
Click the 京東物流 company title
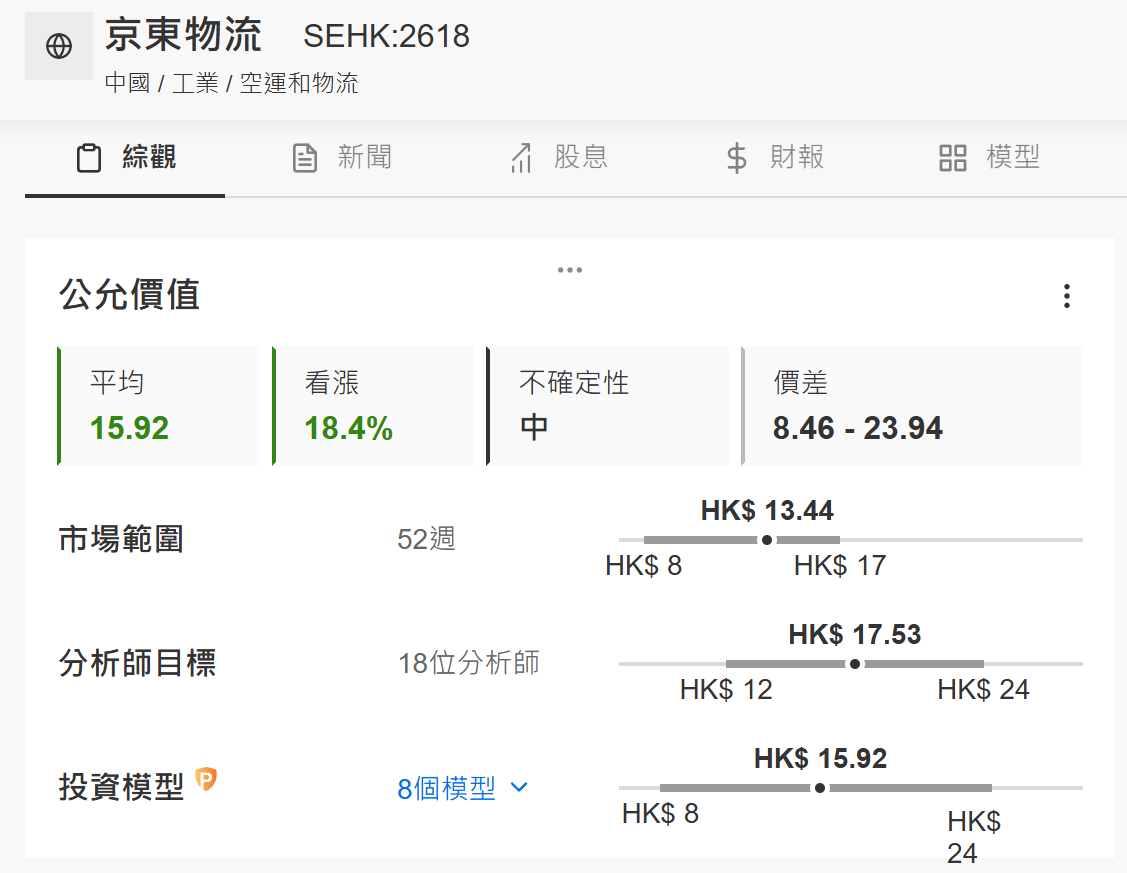(x=183, y=35)
